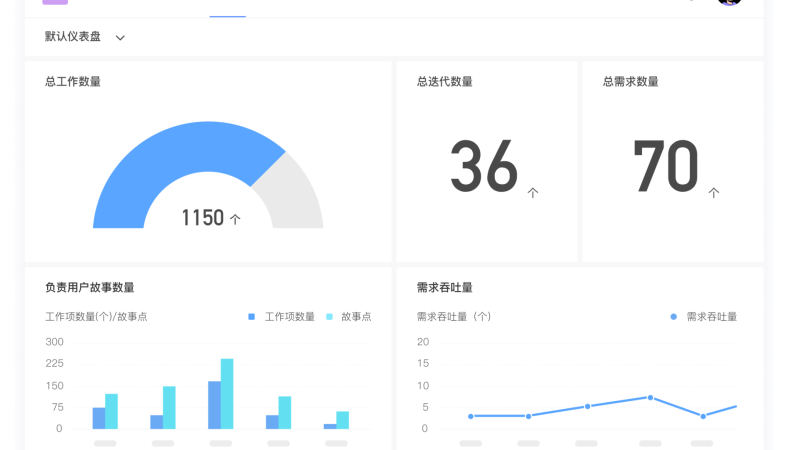The image size is (800, 450).
Task: Toggle the 故事点 legend series
Action: 349,317
